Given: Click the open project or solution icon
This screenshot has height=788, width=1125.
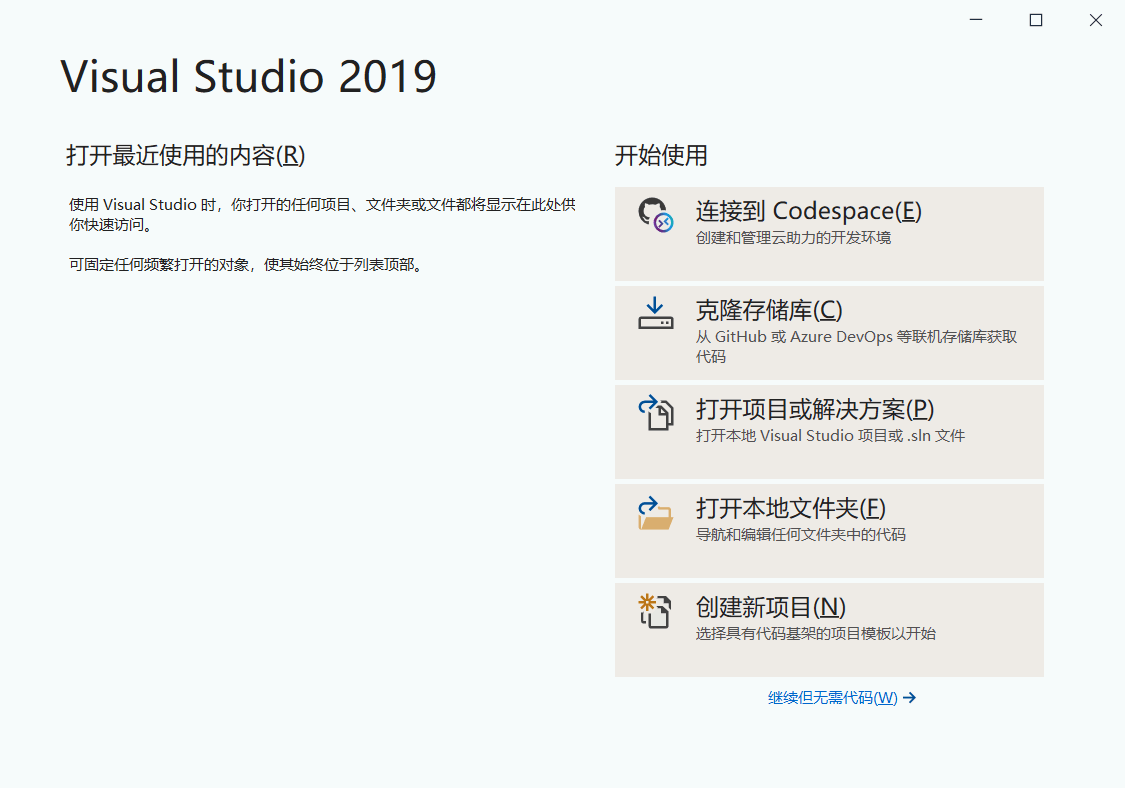Looking at the screenshot, I should point(656,413).
